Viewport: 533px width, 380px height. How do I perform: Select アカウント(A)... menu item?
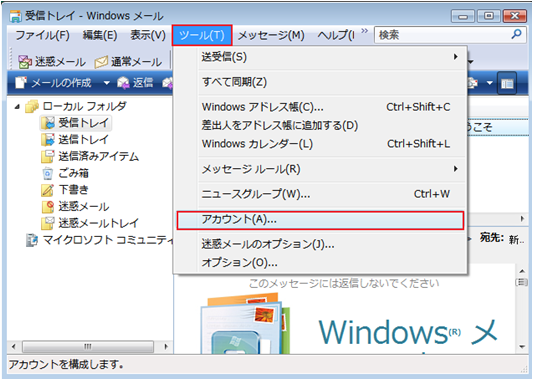(x=320, y=220)
